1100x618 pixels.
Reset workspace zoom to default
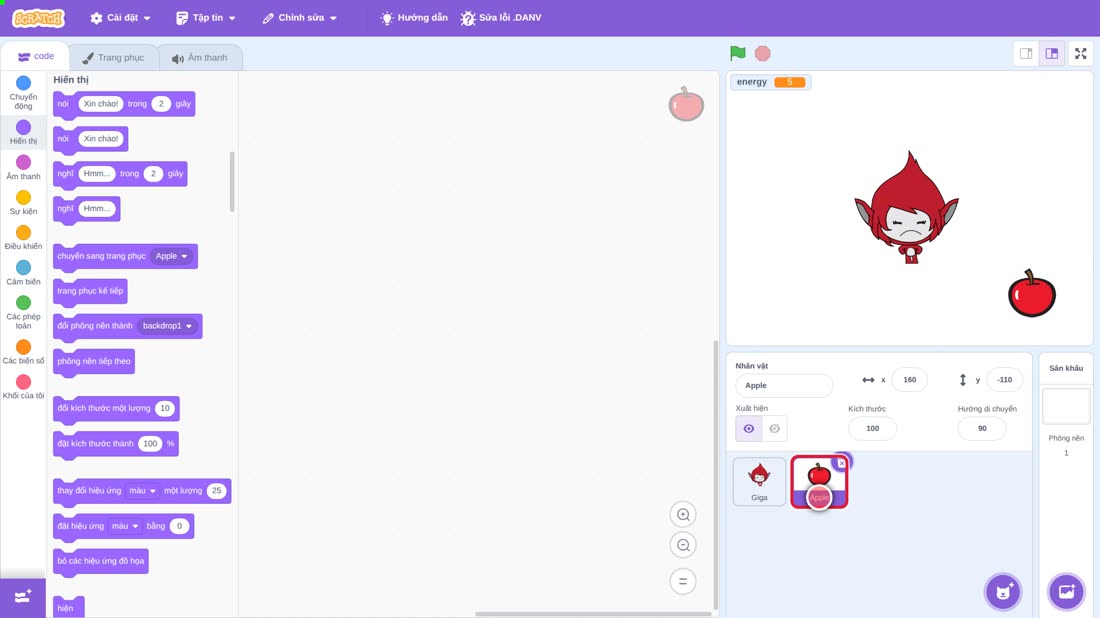click(683, 581)
